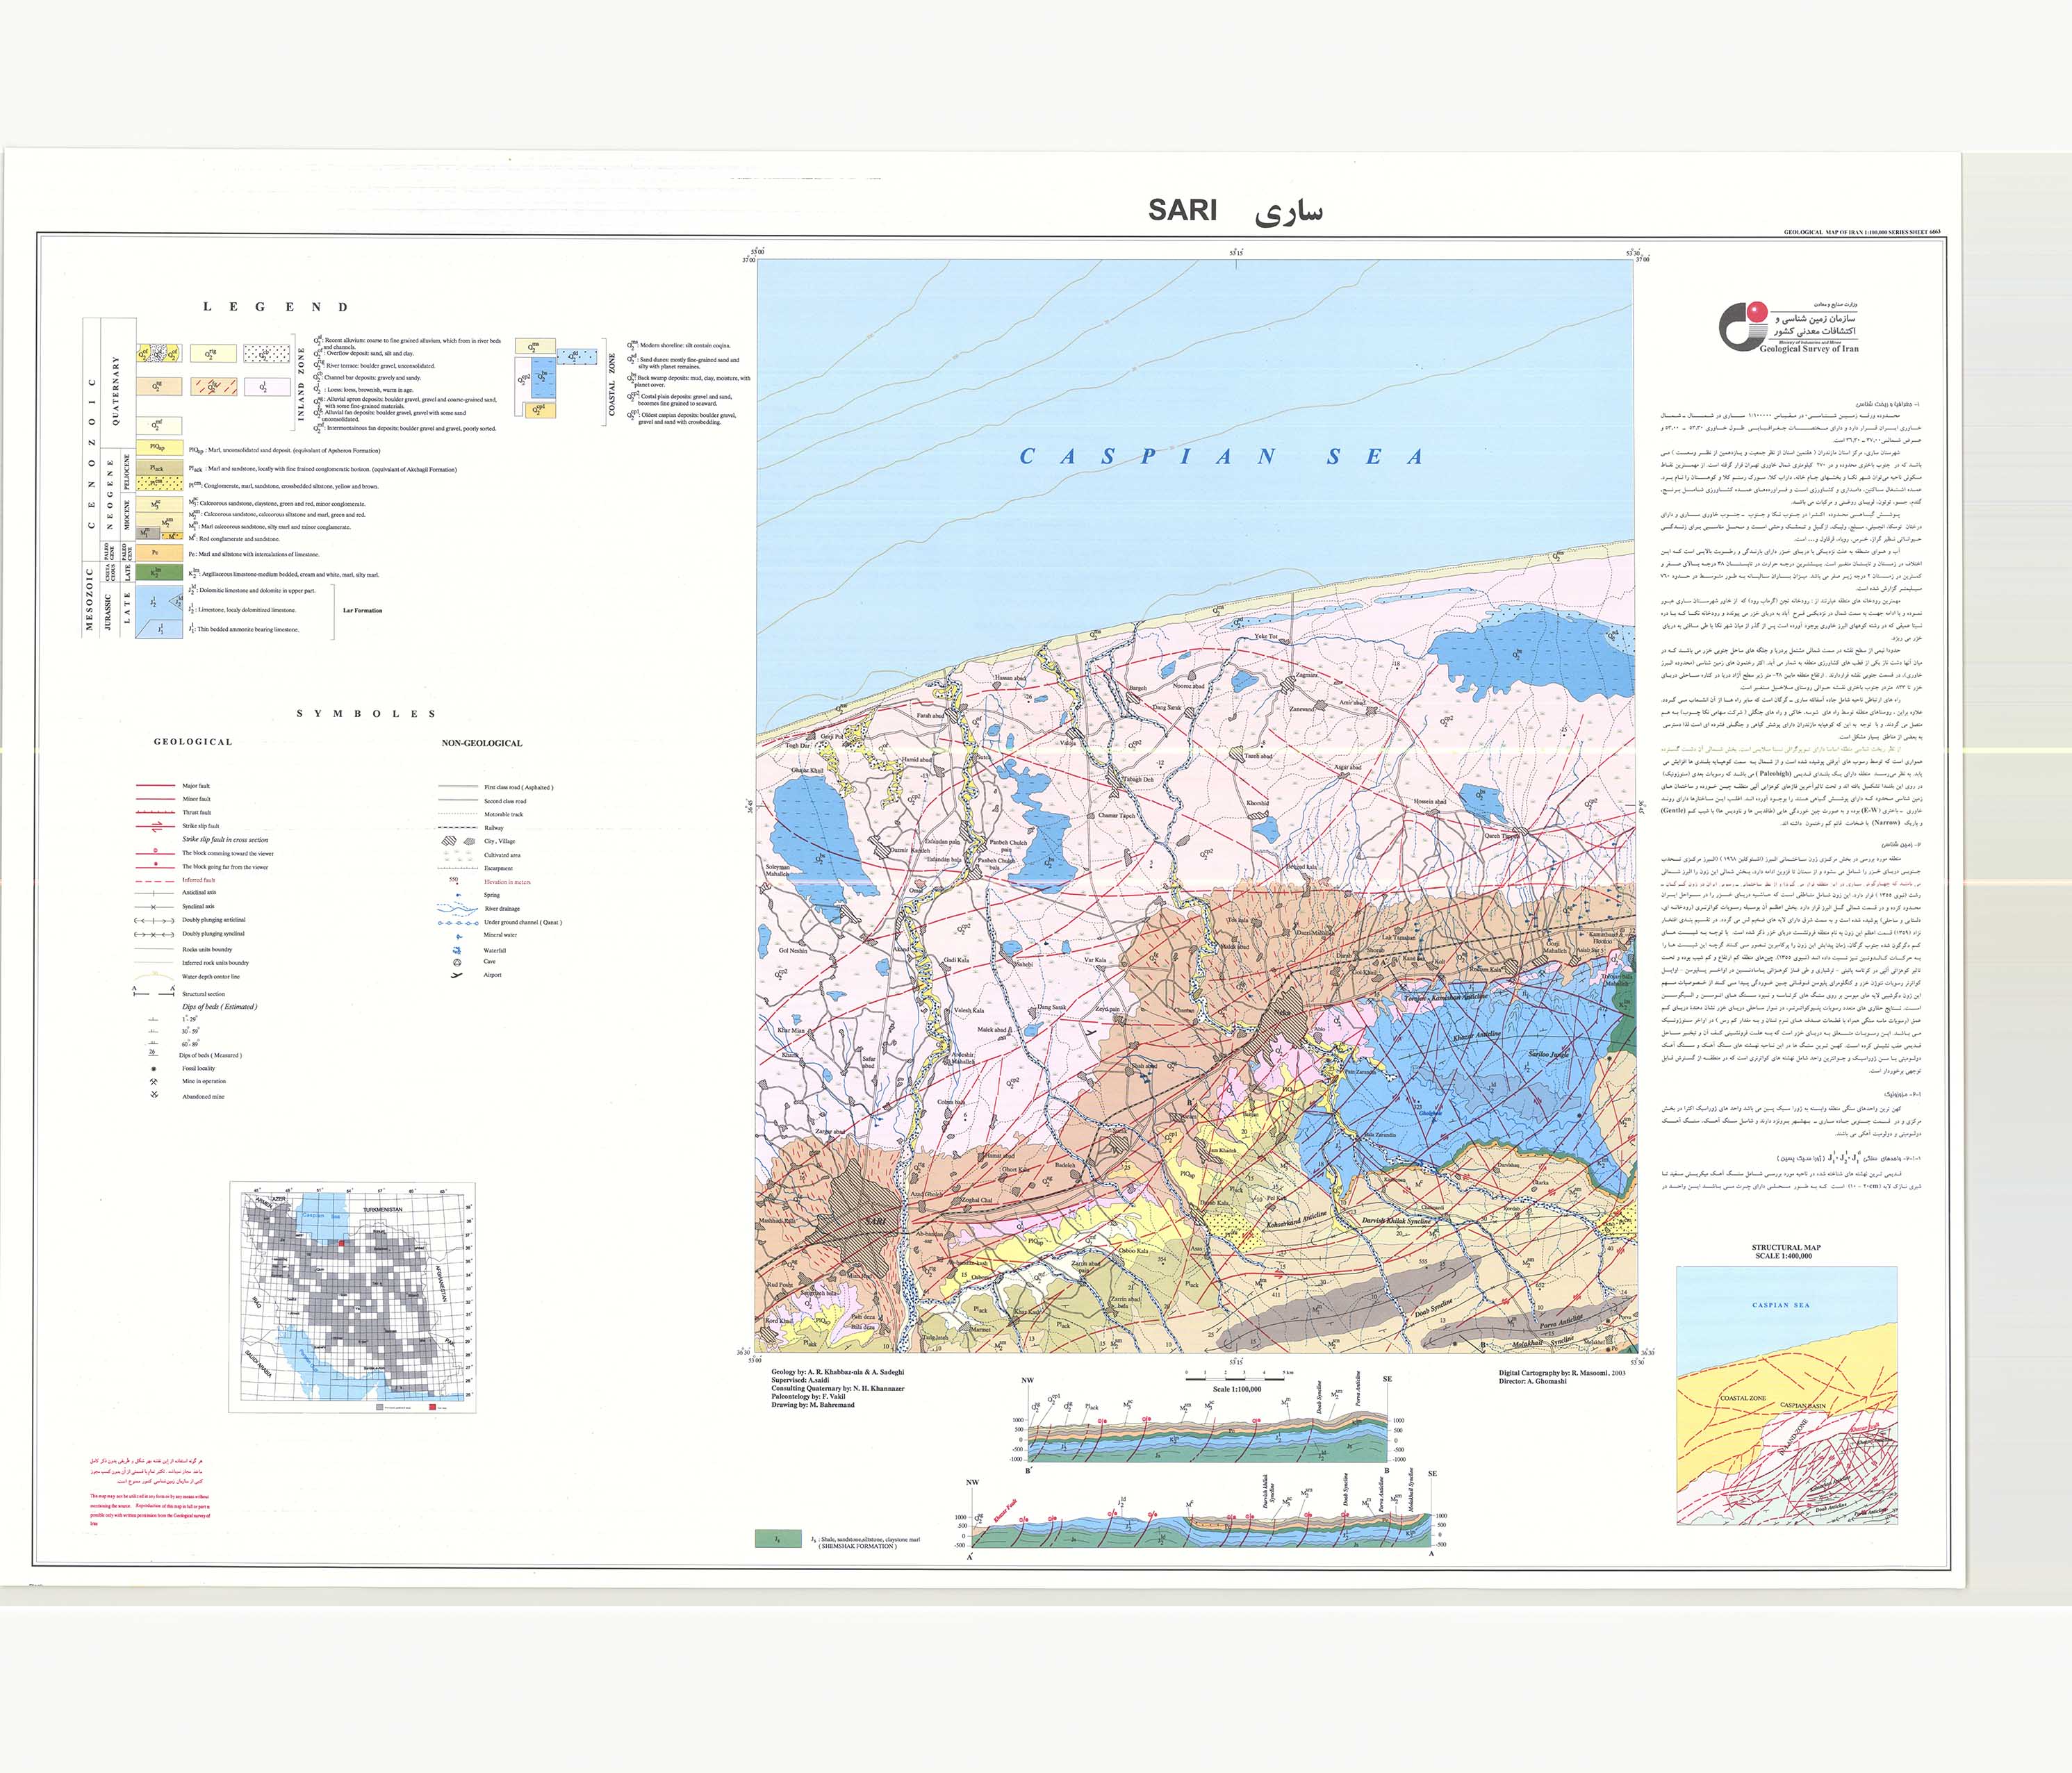
Task: Click the STRUCTURAL MAP SCALE 1:400,000 caption
Action: (x=1786, y=1251)
